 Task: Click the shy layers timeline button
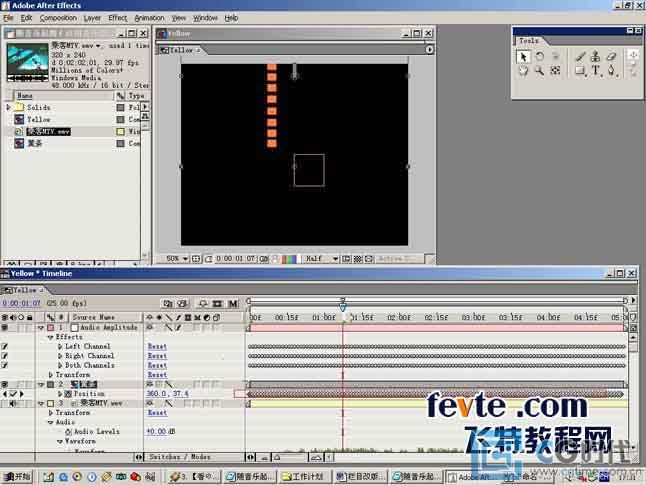203,304
